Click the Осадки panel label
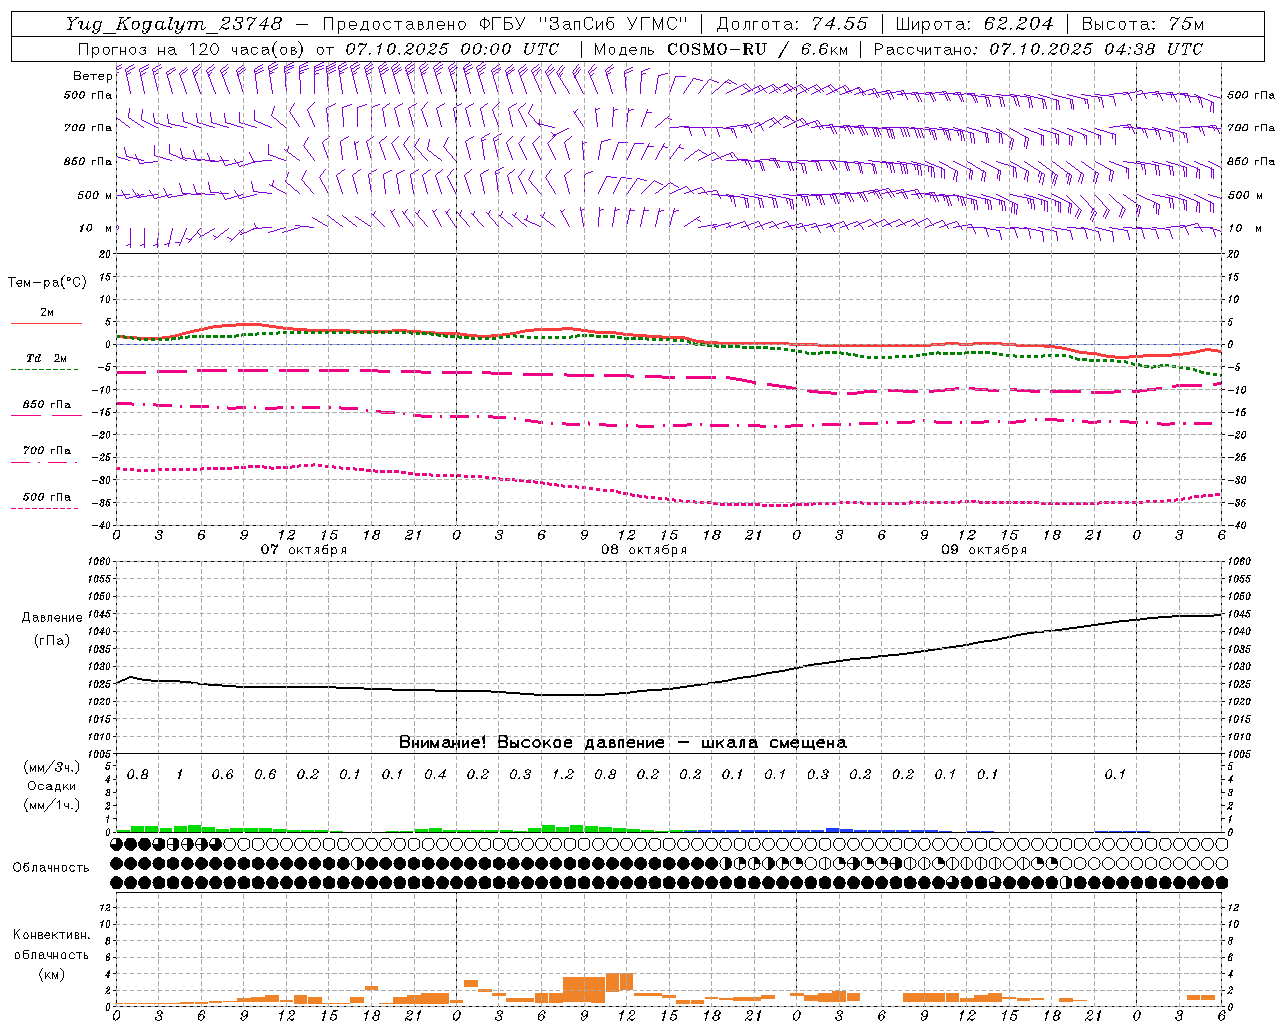The width and height of the screenshot is (1280, 1024). click(x=52, y=786)
